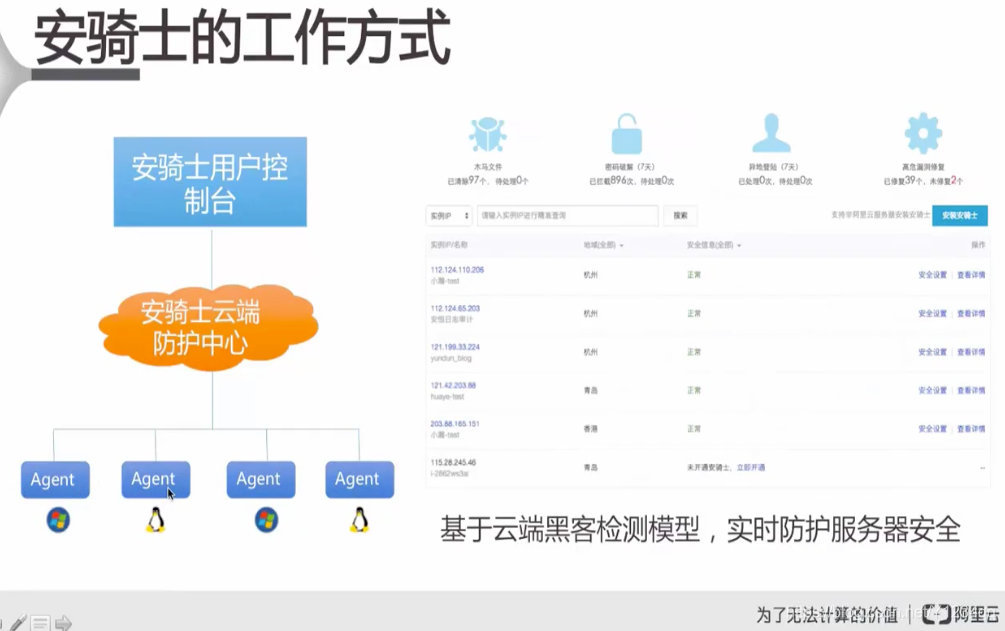Click the instance IP search input field
Screen dimensions: 1005x631
tap(567, 216)
